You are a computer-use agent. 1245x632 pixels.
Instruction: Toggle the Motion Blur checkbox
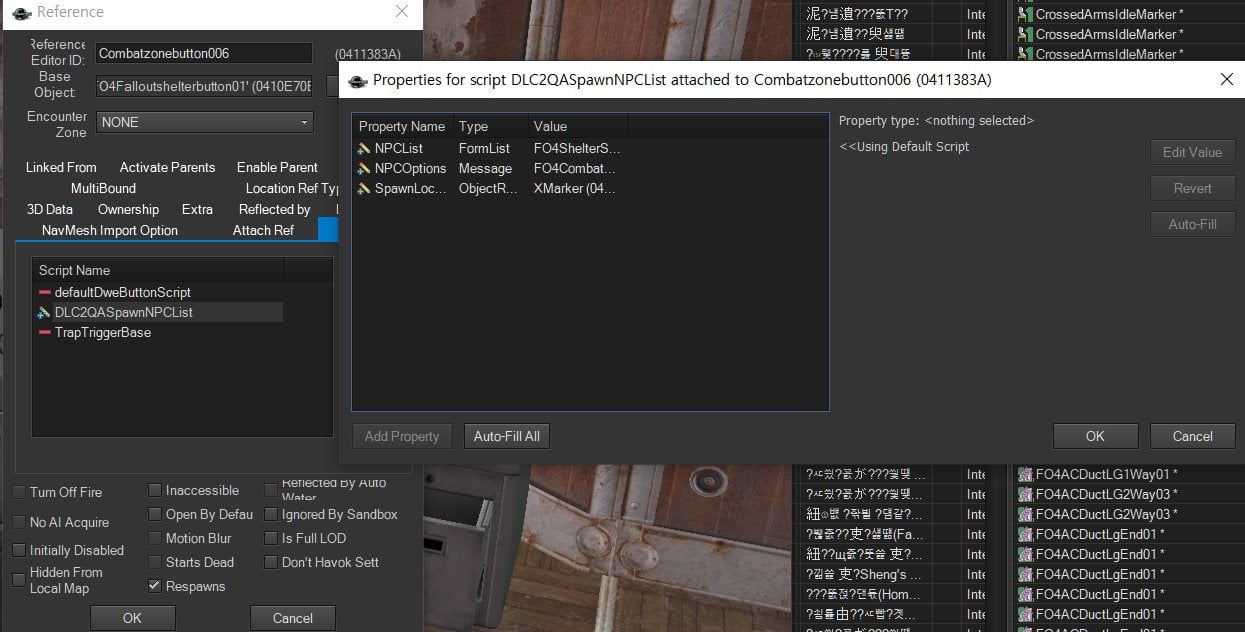coord(155,538)
